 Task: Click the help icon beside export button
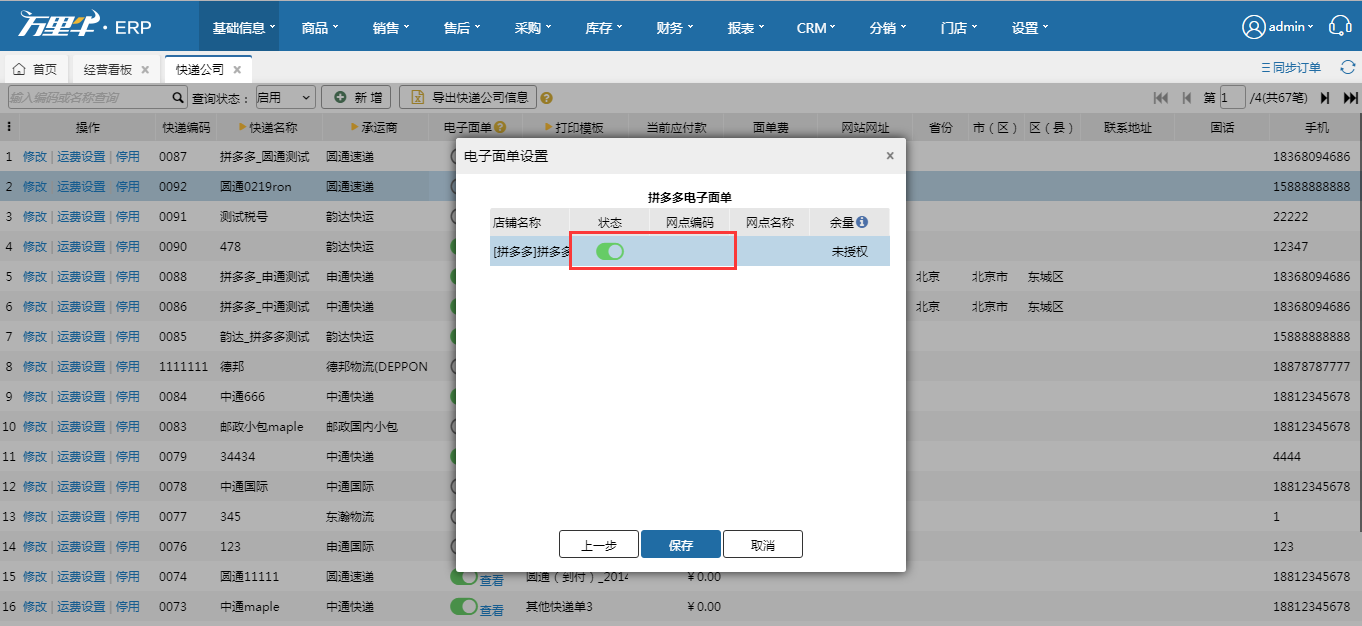point(546,98)
